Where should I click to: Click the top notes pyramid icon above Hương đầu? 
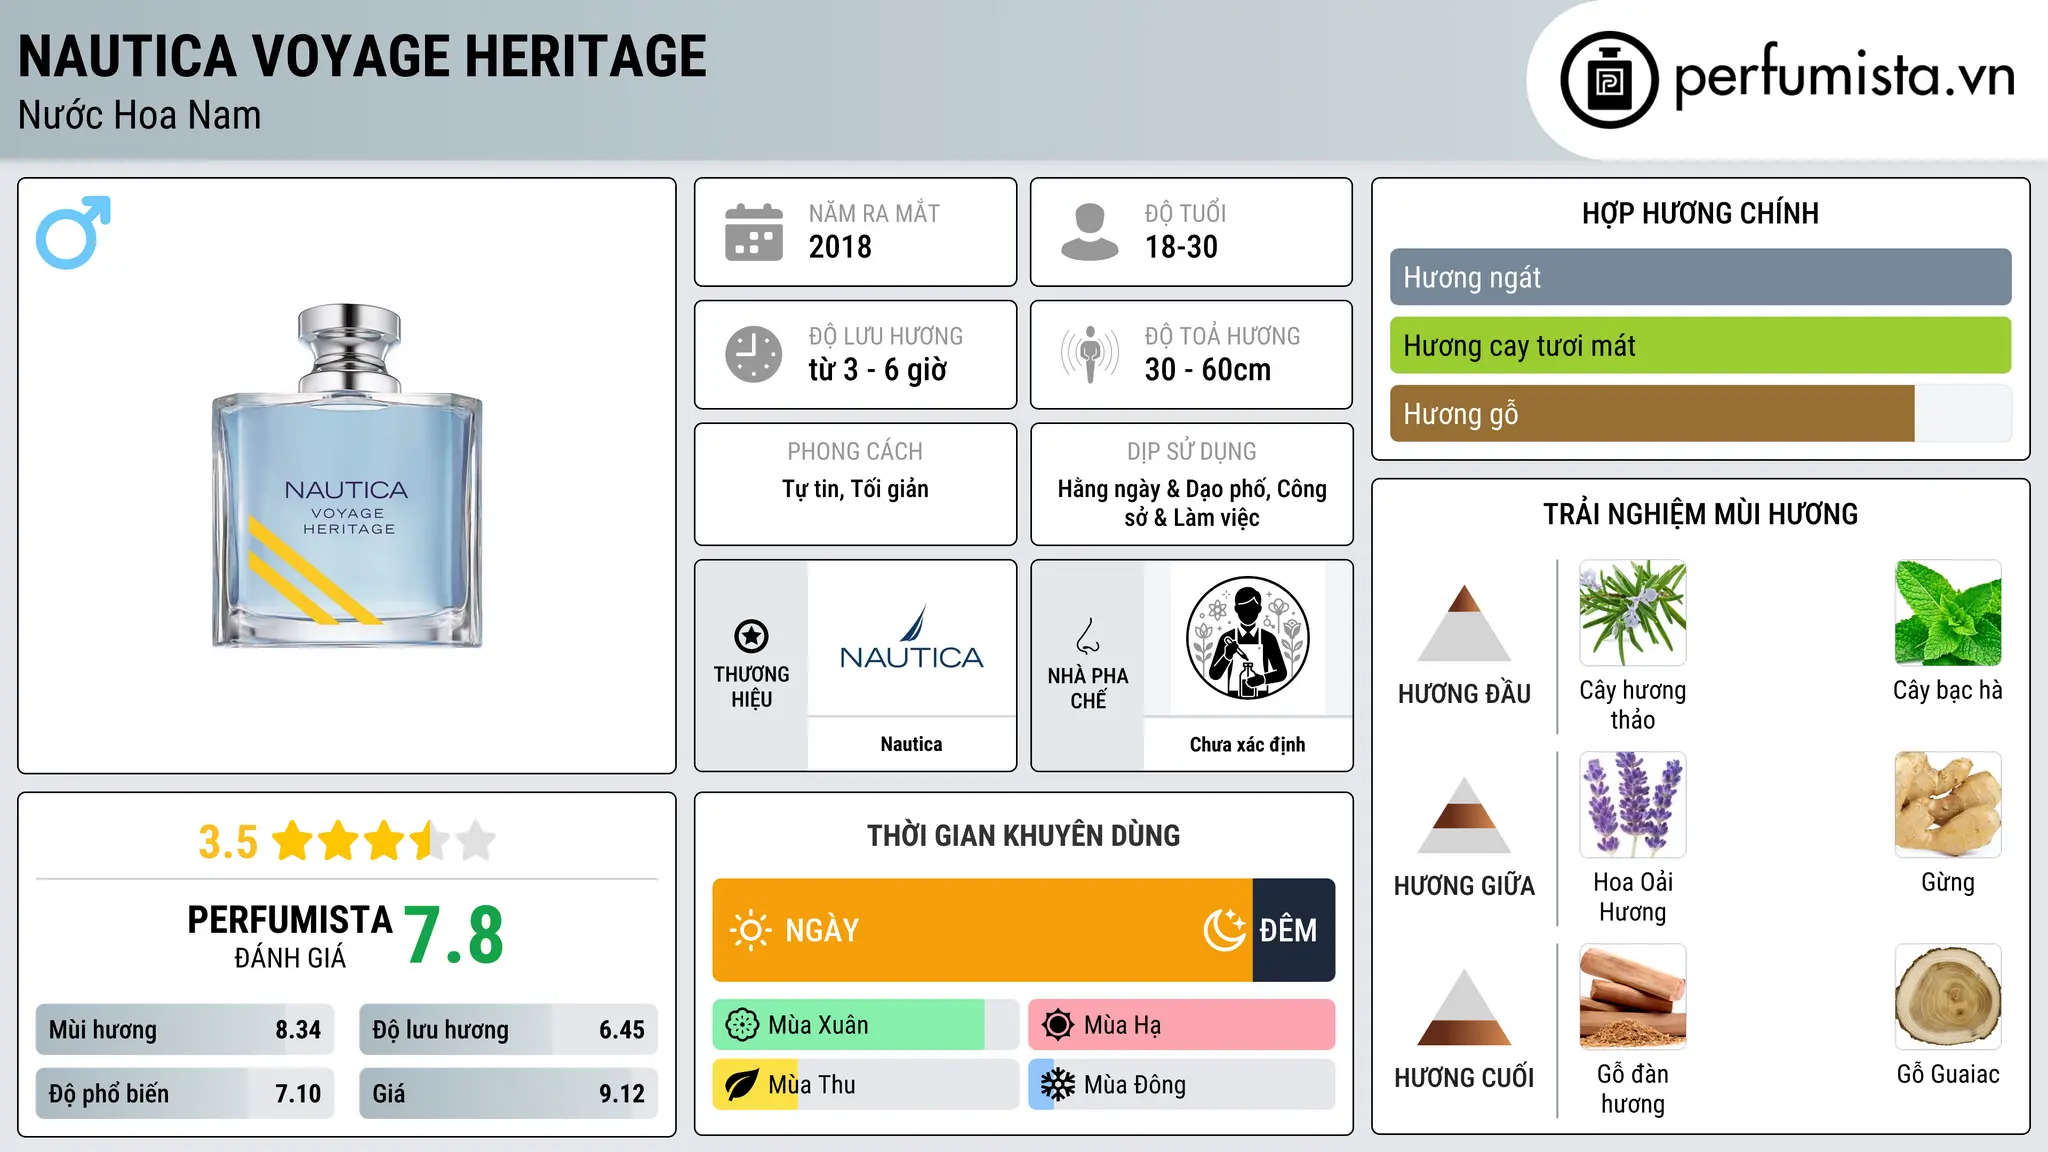tap(1464, 623)
